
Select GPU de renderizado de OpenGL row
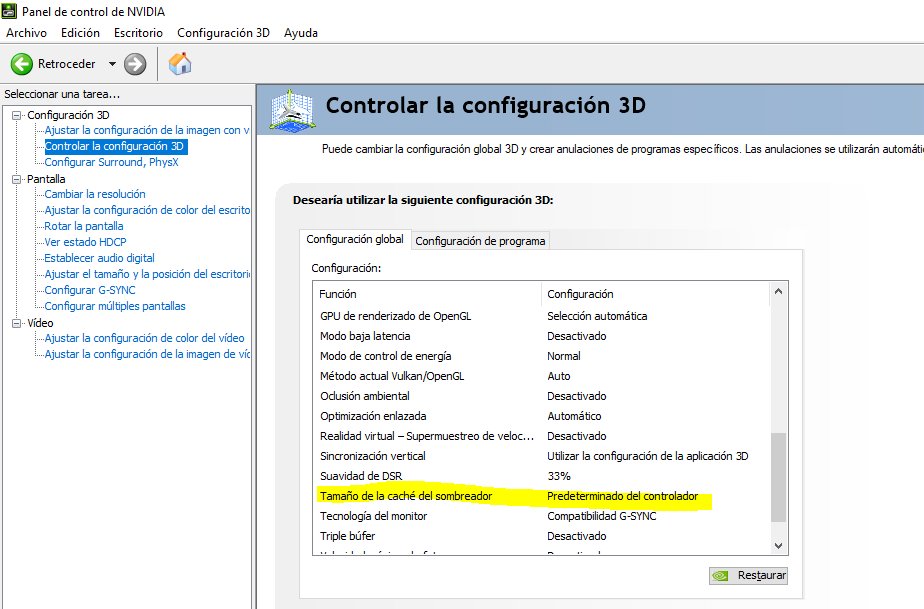point(542,316)
